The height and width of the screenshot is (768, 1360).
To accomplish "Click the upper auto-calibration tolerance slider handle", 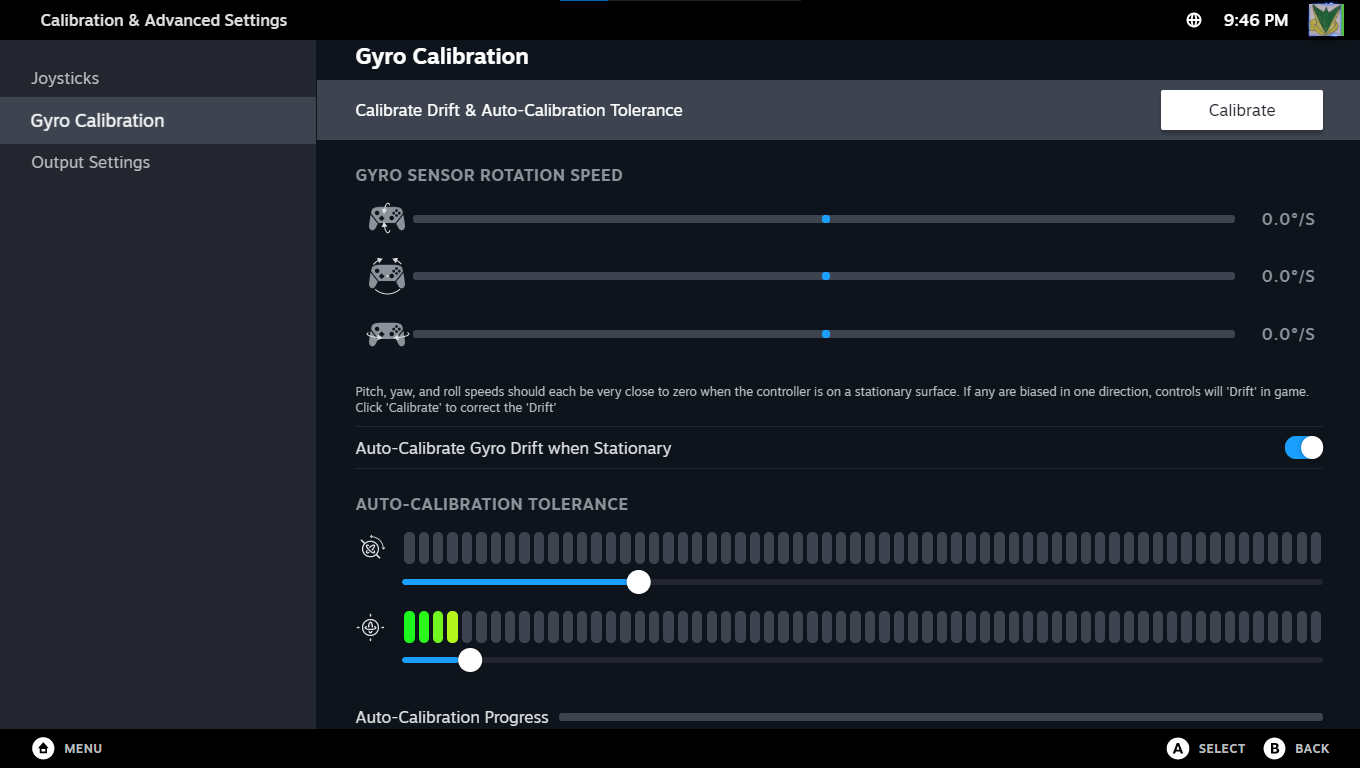I will click(x=639, y=582).
